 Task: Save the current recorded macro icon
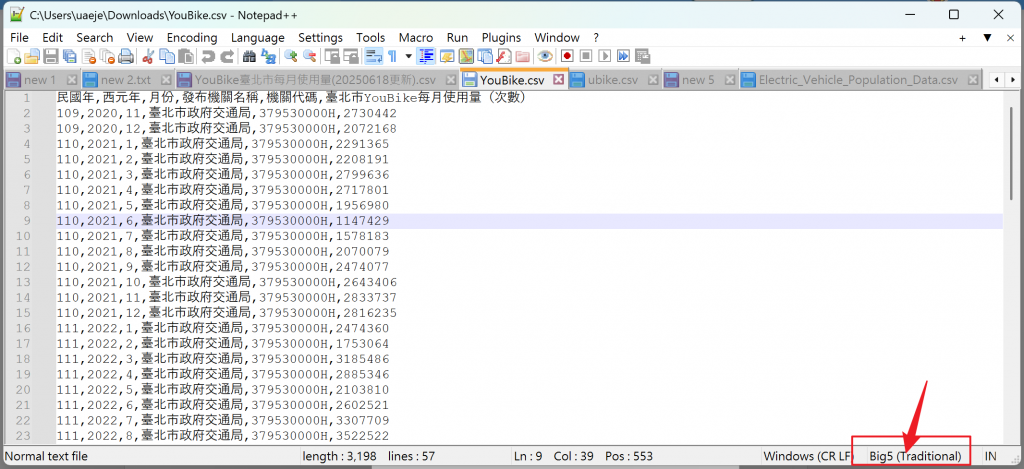tap(643, 56)
